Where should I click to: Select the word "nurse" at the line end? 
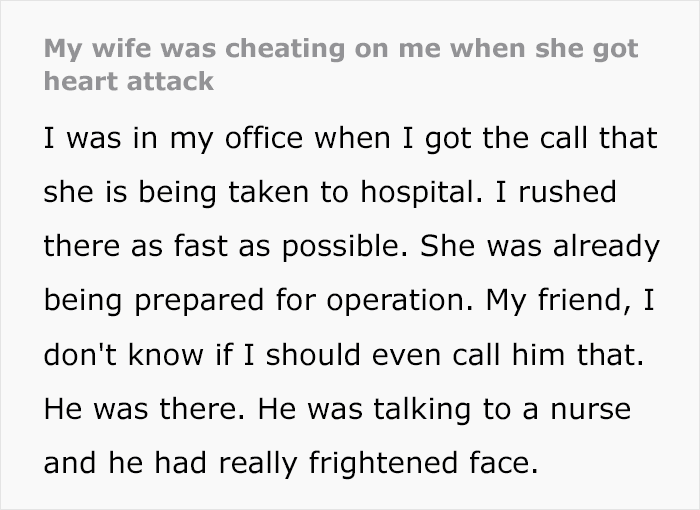click(x=591, y=410)
